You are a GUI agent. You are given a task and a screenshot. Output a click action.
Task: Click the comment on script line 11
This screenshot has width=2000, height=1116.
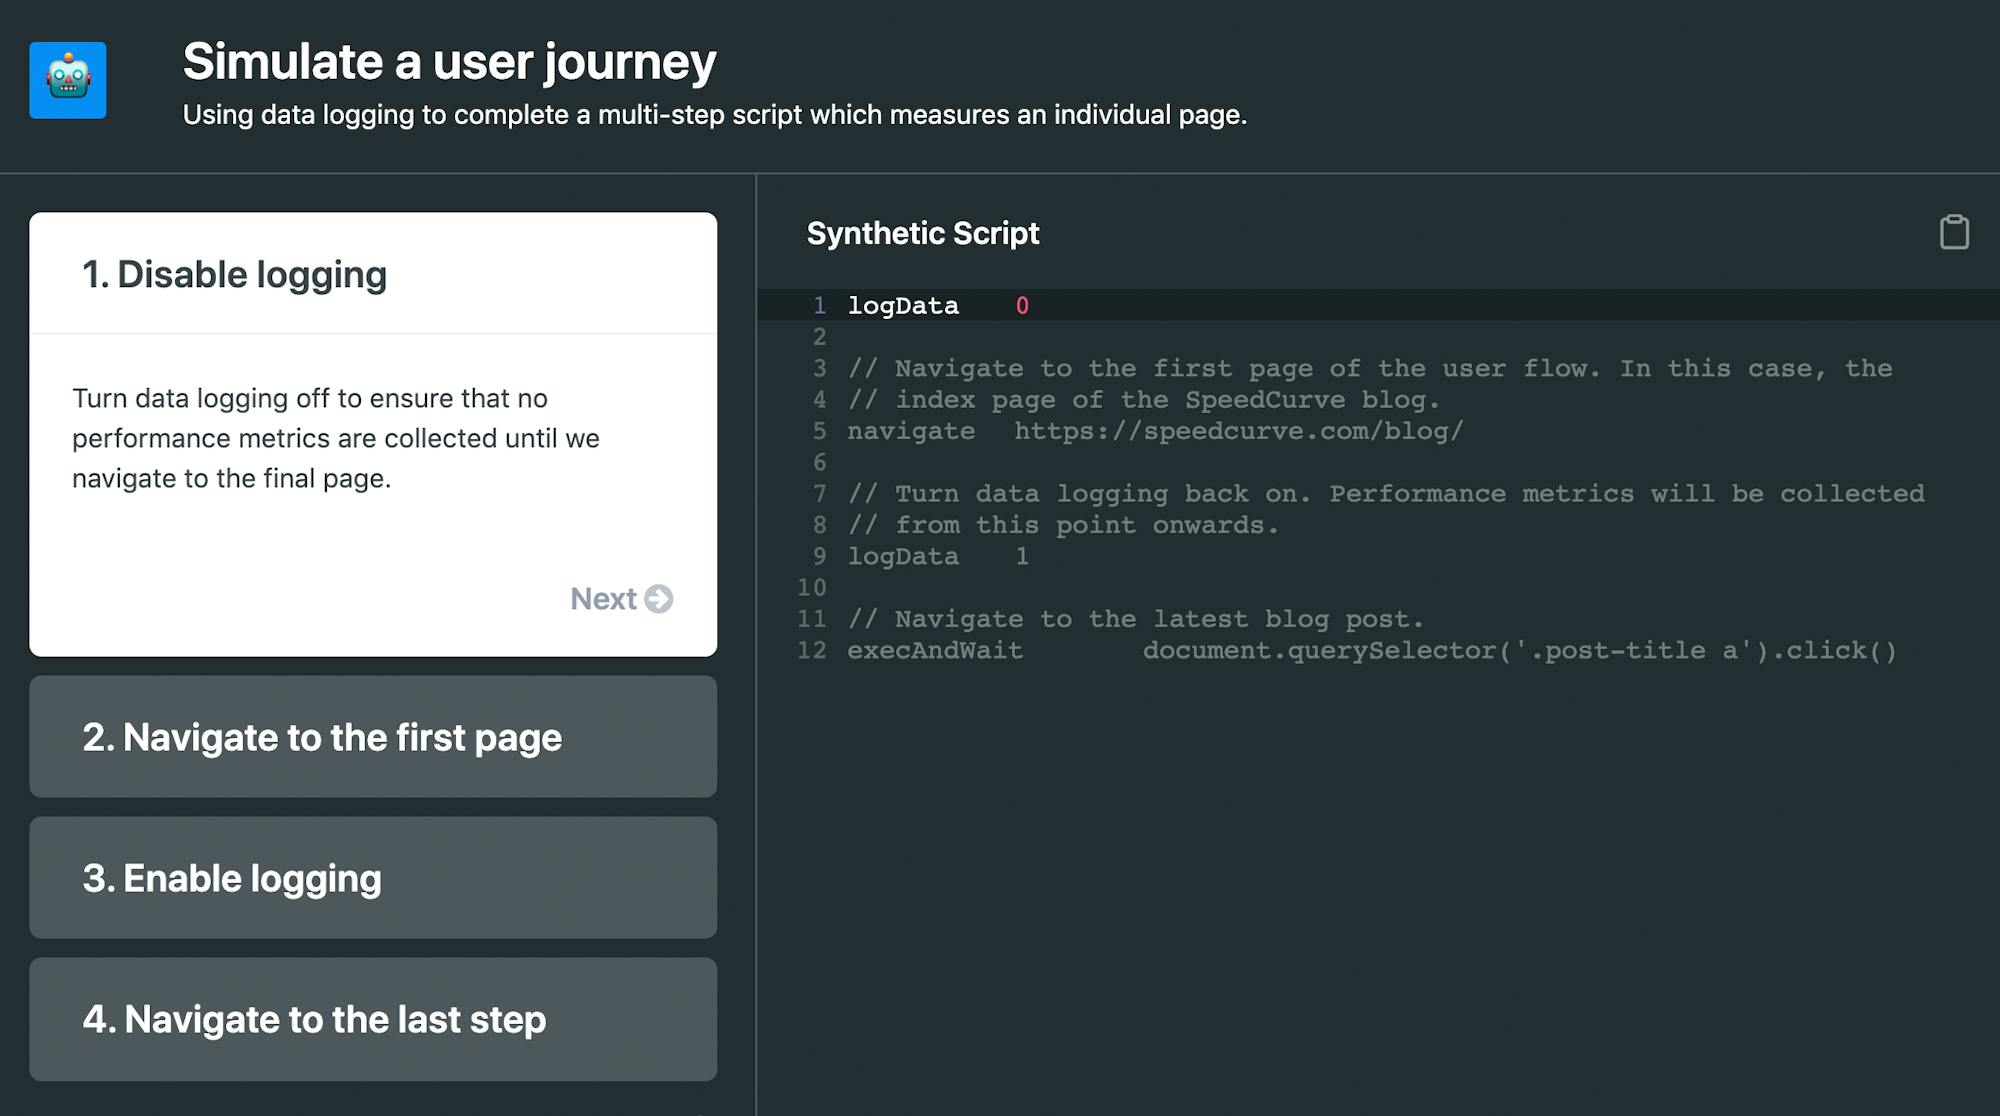1135,619
